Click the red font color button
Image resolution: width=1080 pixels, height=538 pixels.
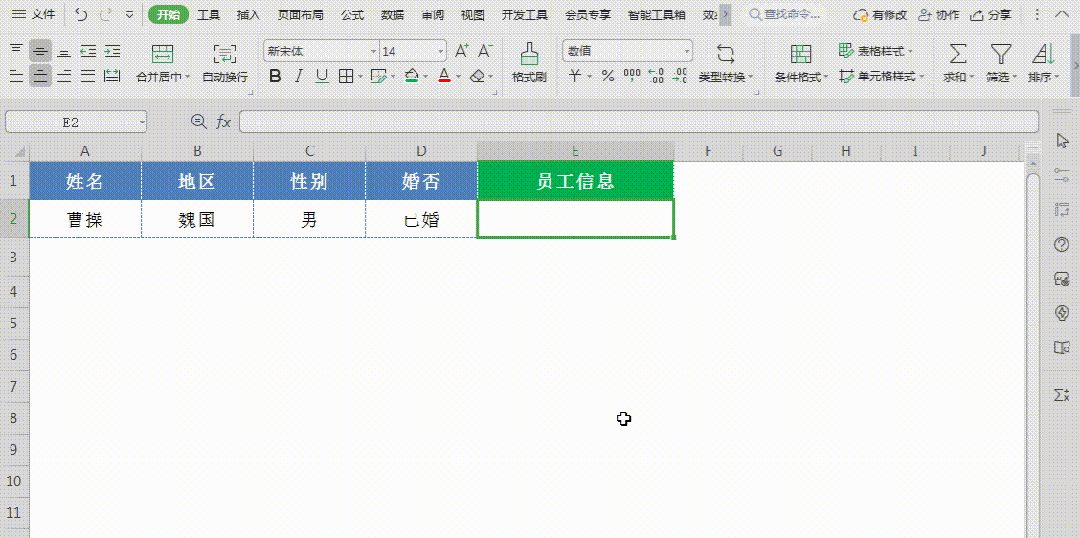(x=444, y=76)
